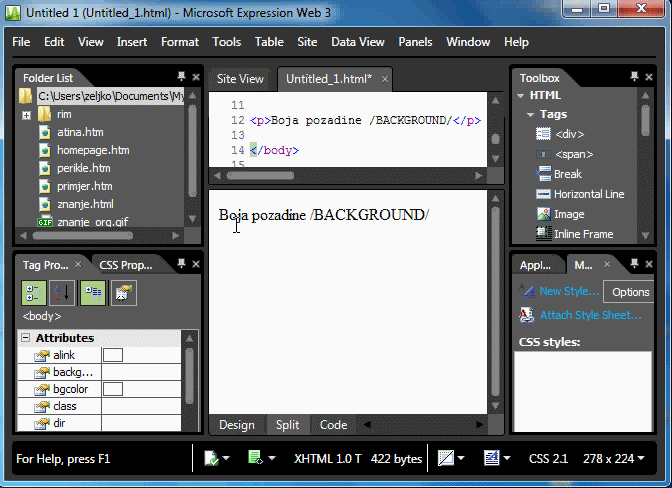Expand the rim folder in Folder List

pos(26,115)
